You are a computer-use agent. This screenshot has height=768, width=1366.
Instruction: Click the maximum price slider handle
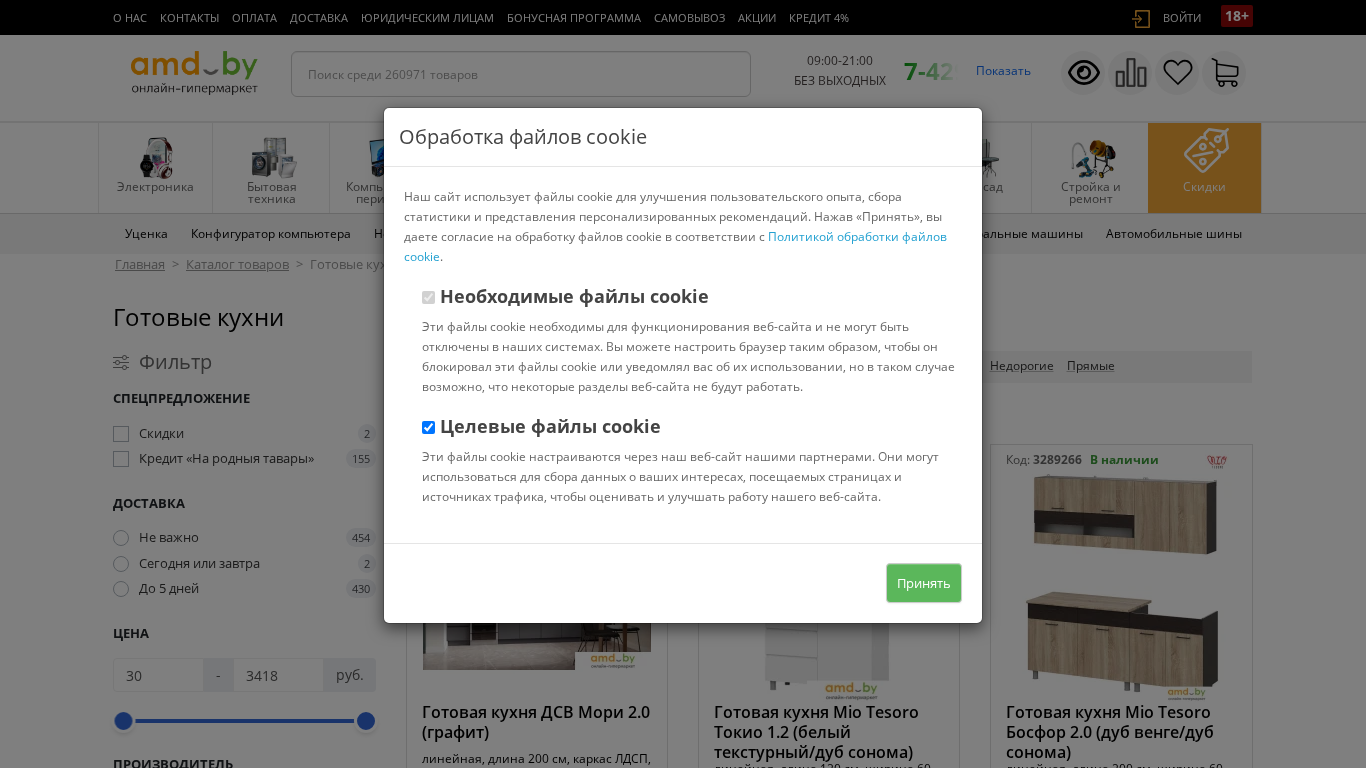366,721
